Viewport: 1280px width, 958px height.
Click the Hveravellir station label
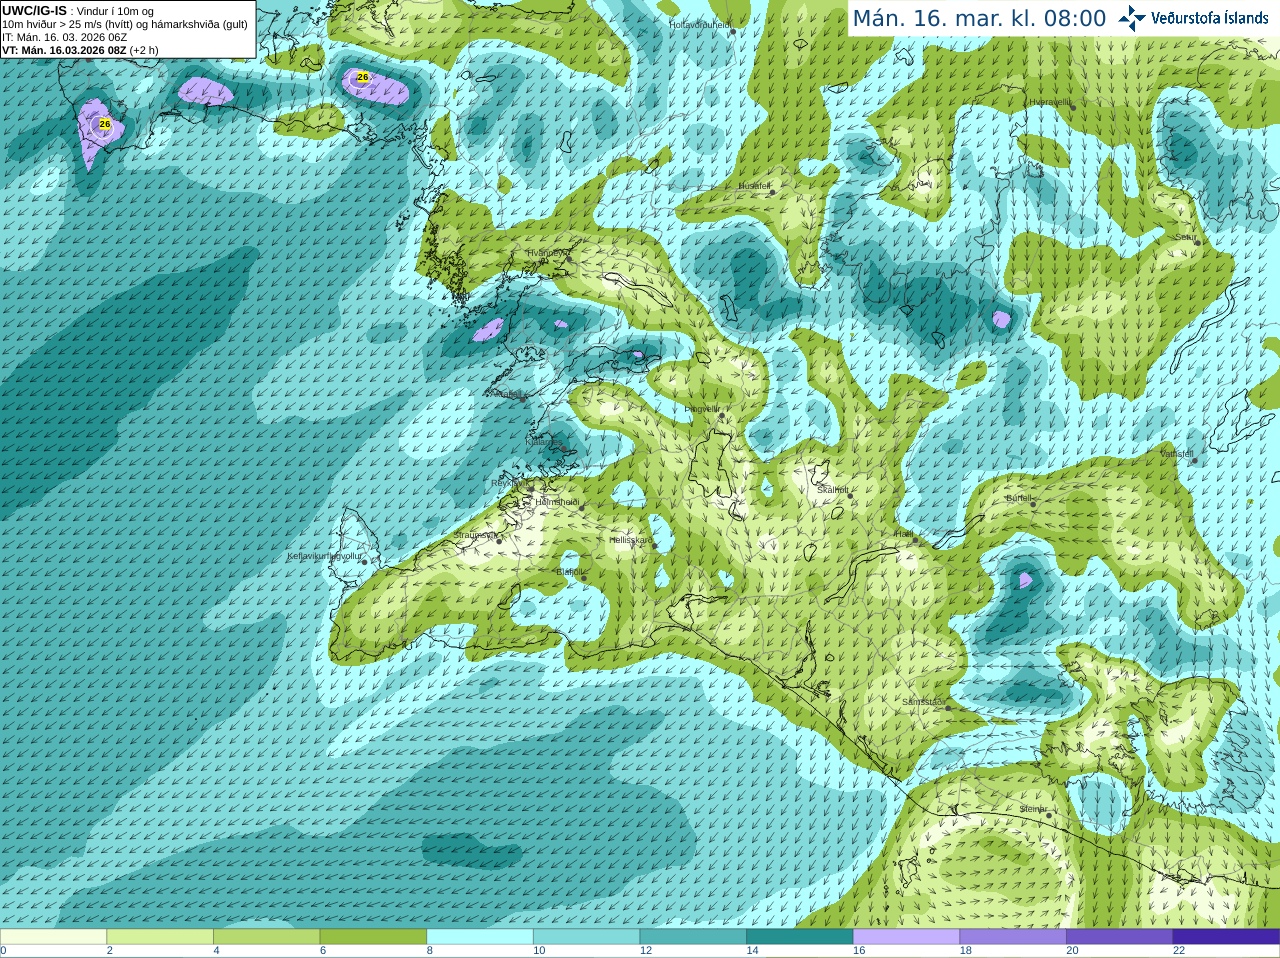1050,102
